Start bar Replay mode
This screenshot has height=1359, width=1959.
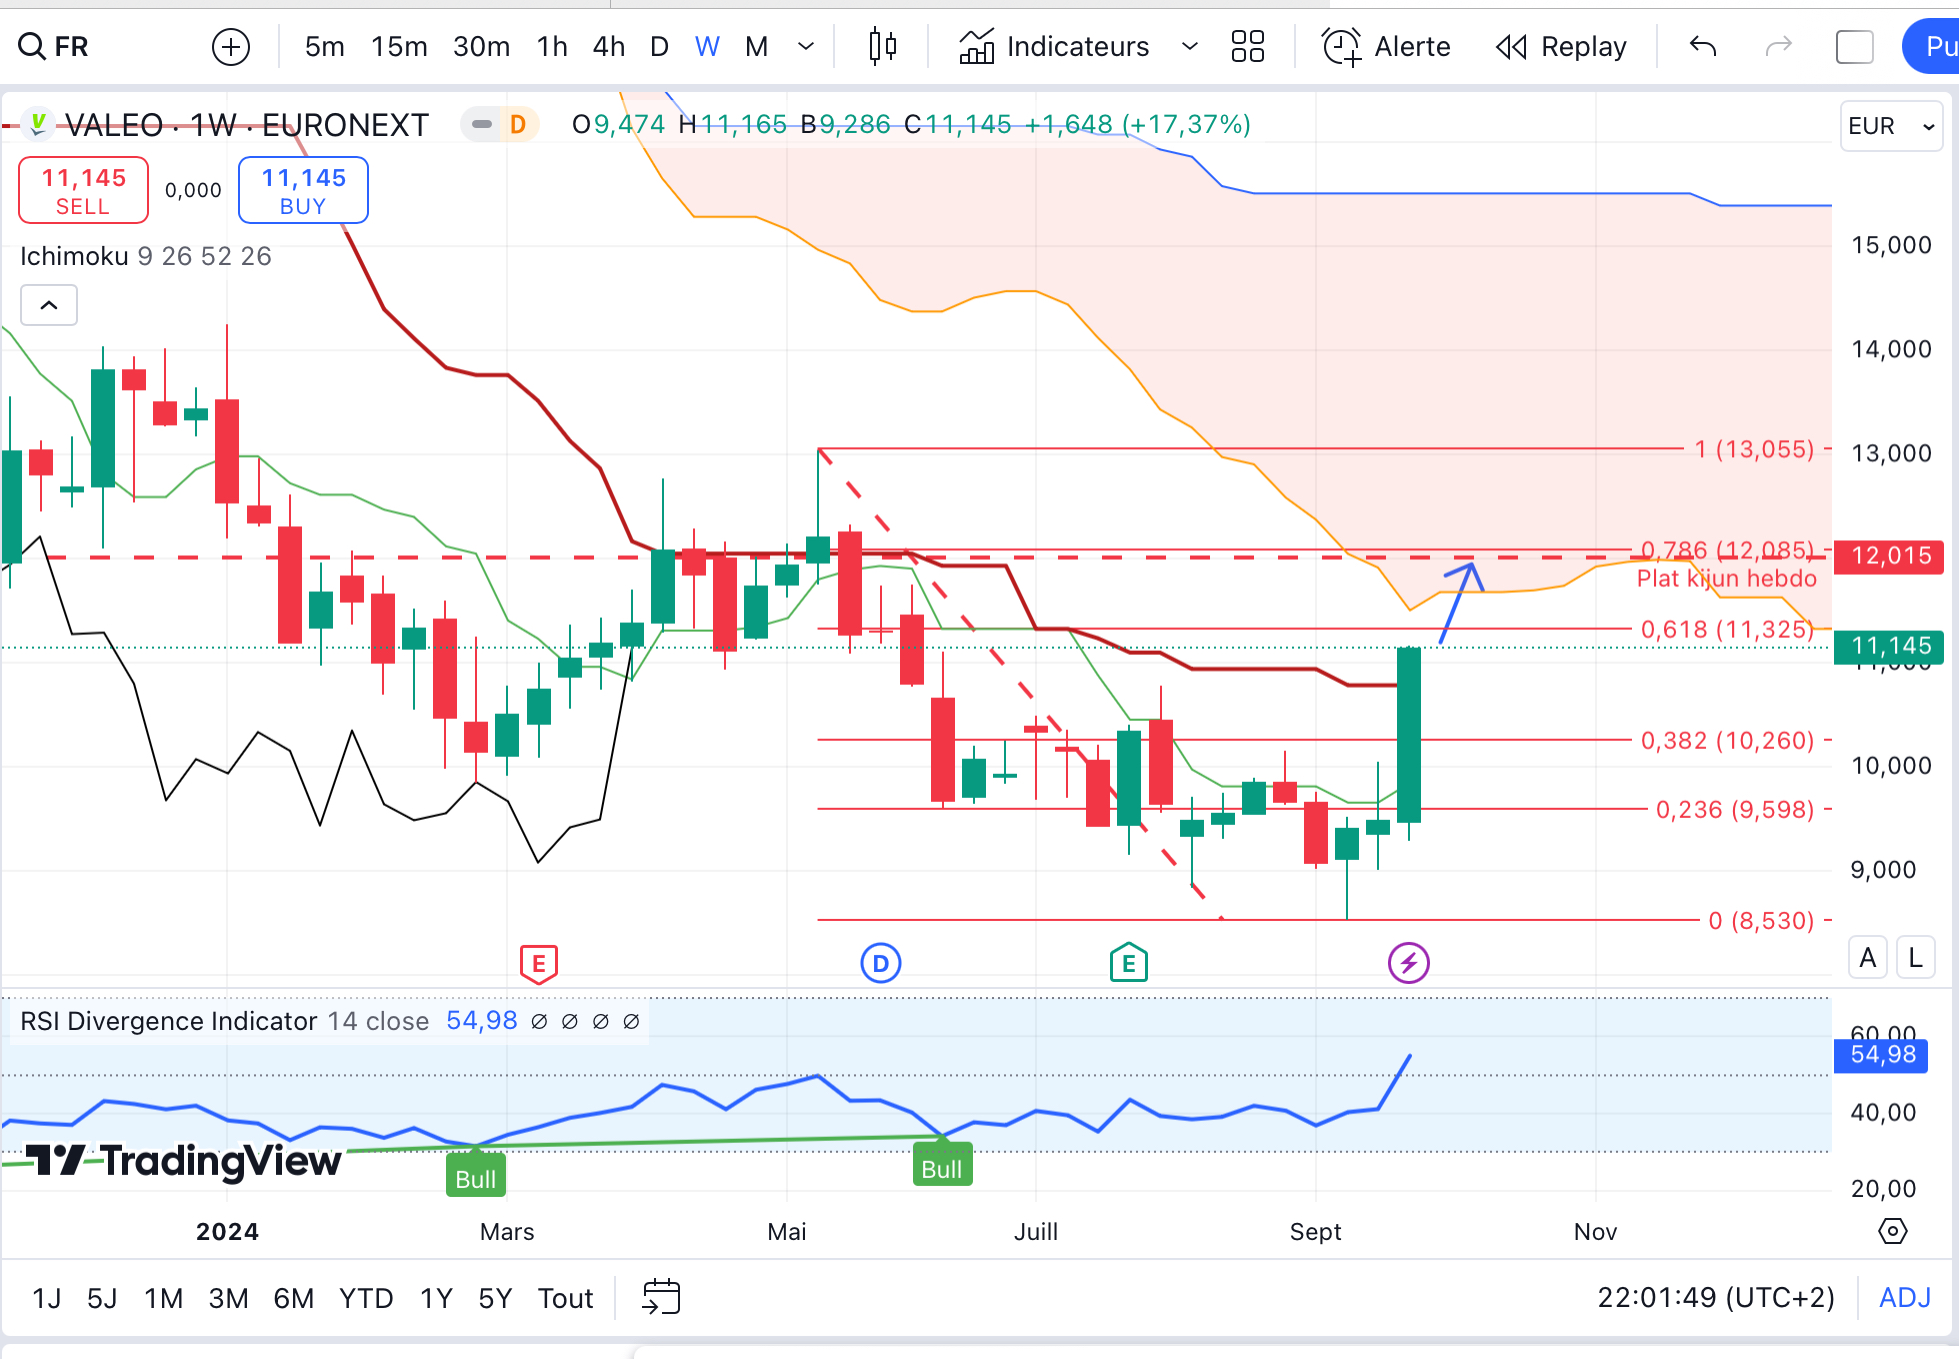click(x=1561, y=46)
